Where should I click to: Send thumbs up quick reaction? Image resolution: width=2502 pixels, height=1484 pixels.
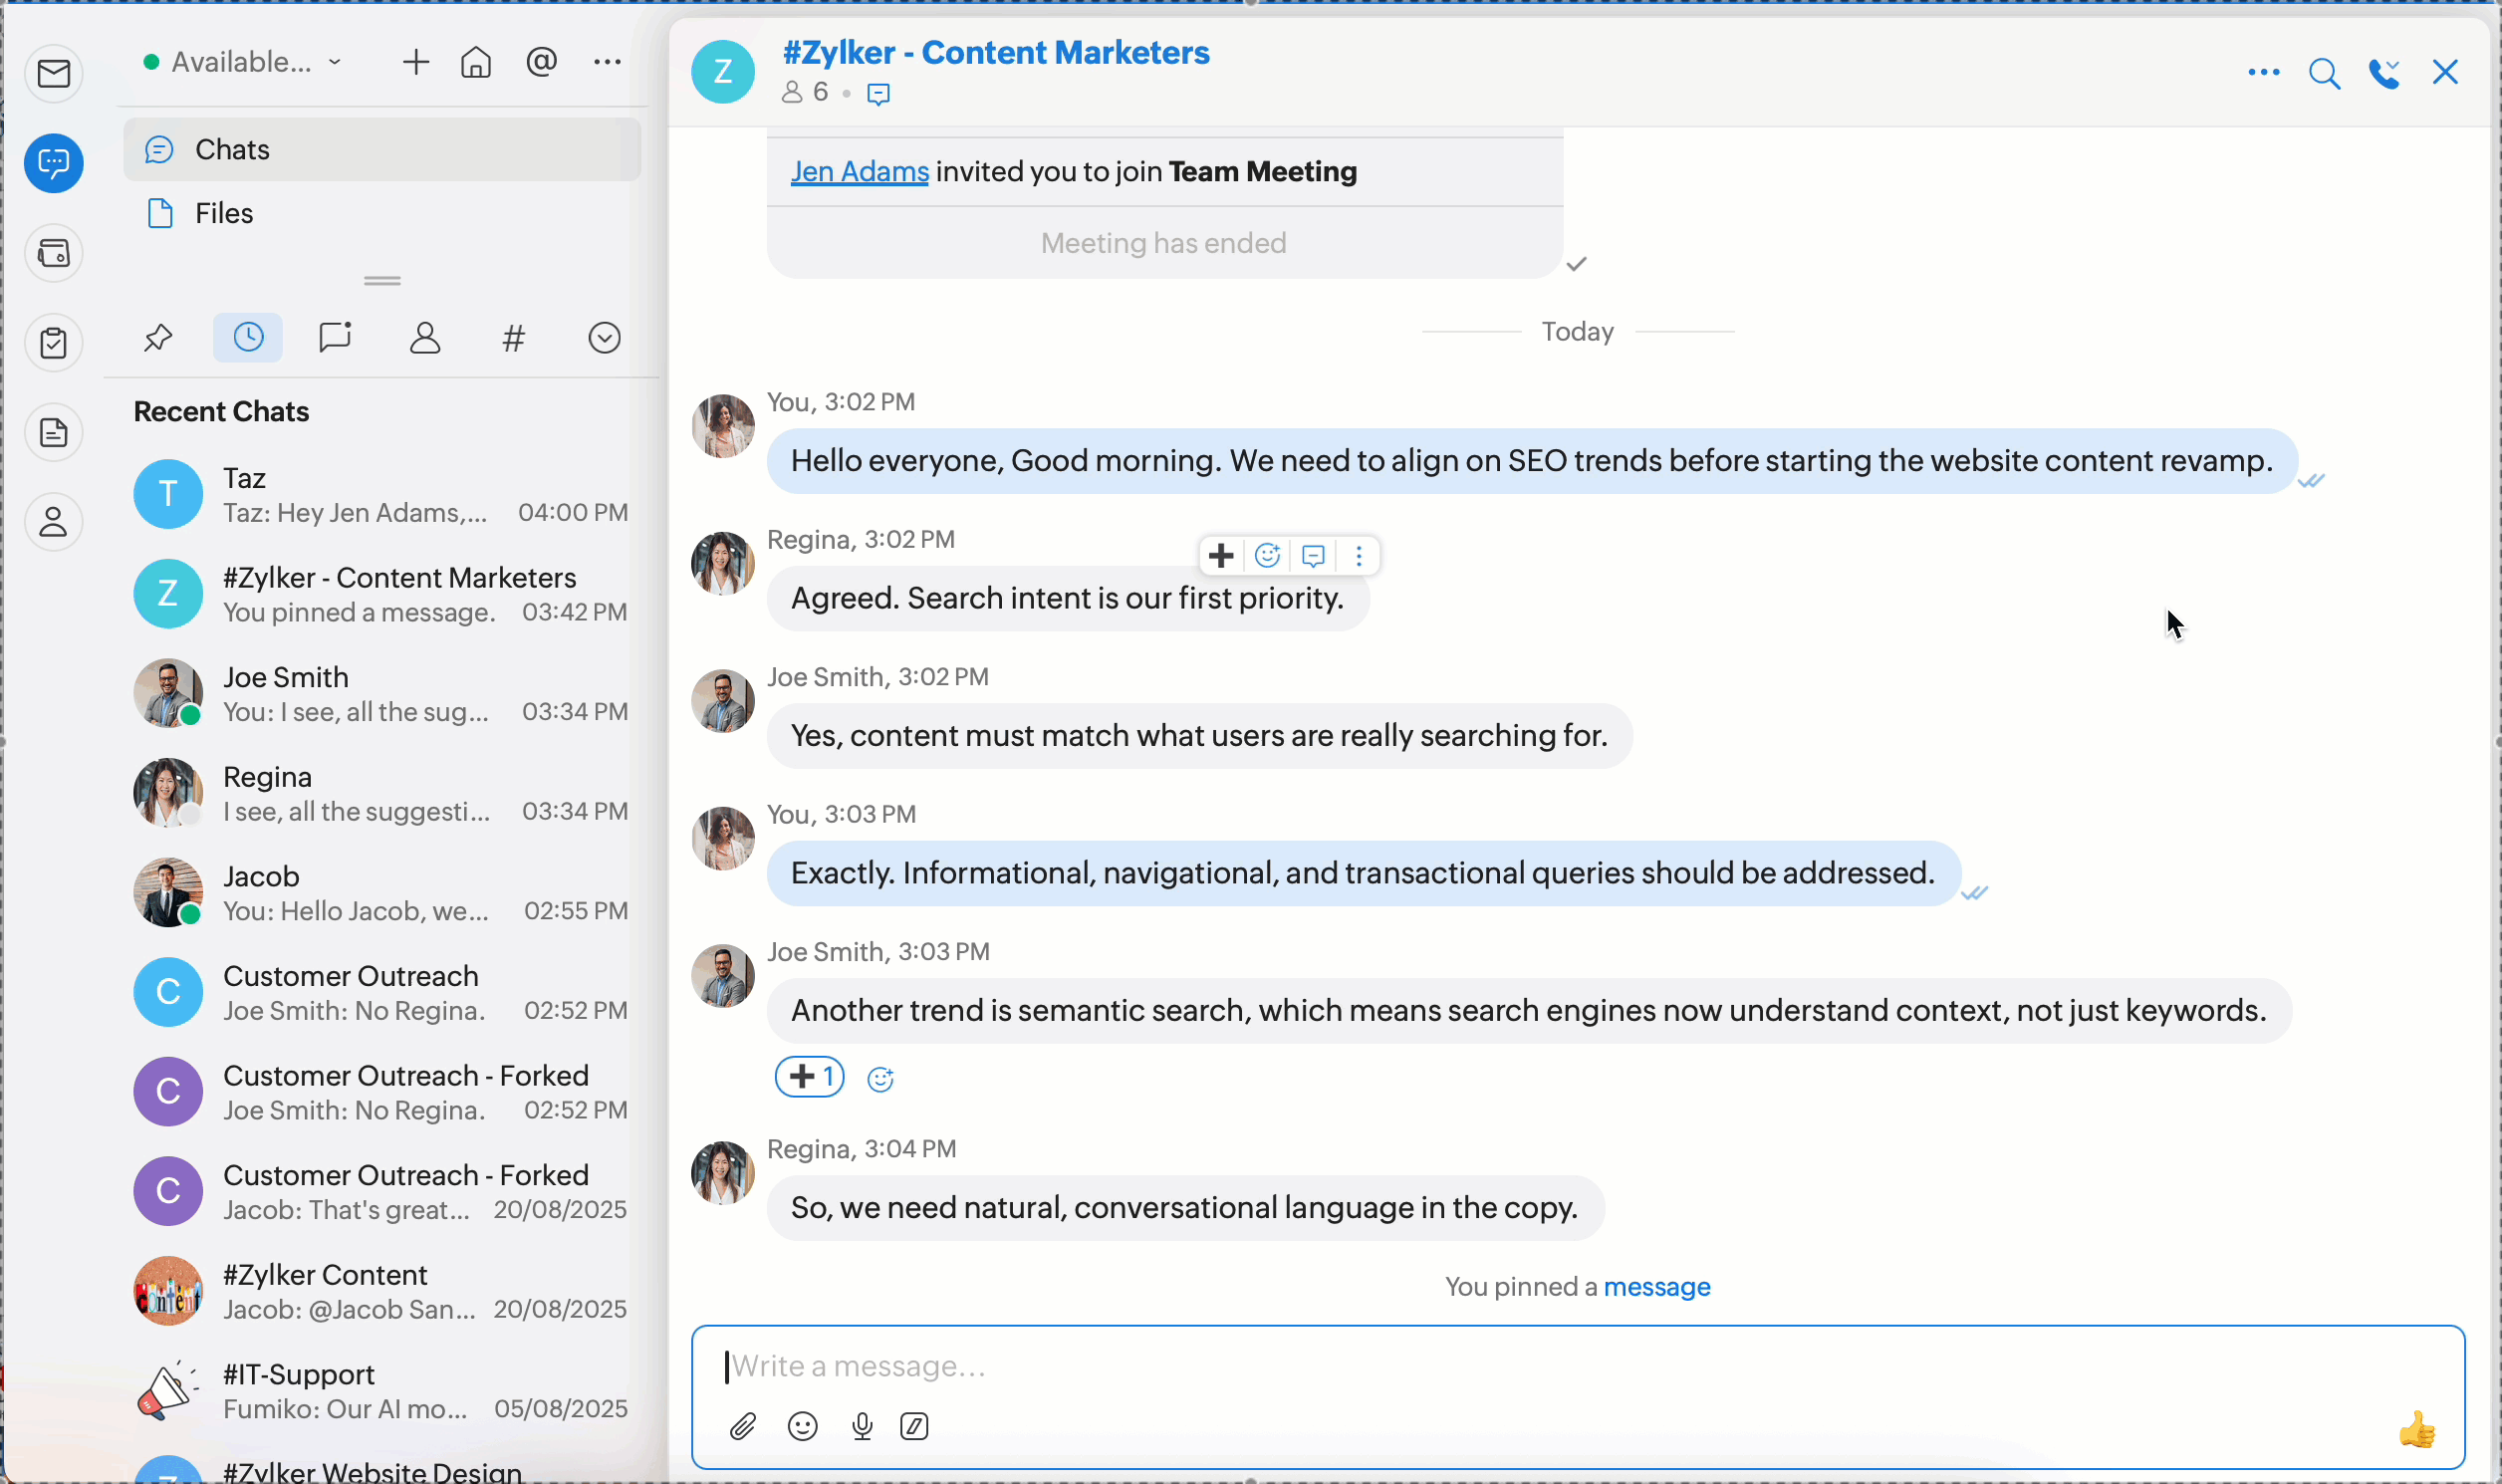coord(2416,1429)
